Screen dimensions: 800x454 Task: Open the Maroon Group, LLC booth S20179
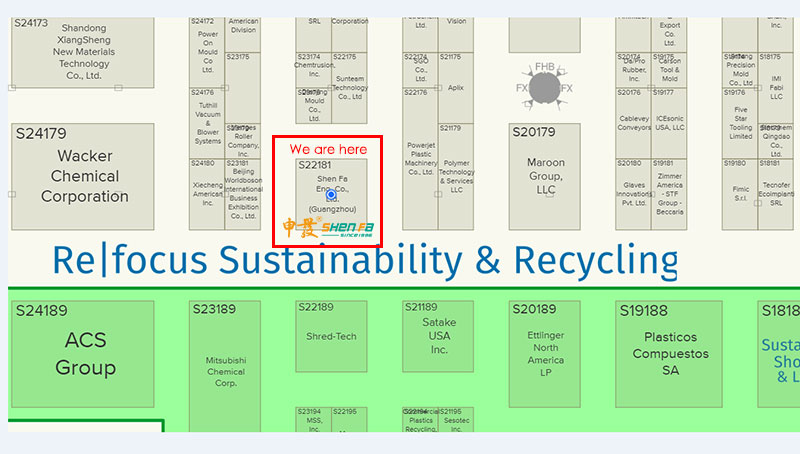click(x=545, y=175)
